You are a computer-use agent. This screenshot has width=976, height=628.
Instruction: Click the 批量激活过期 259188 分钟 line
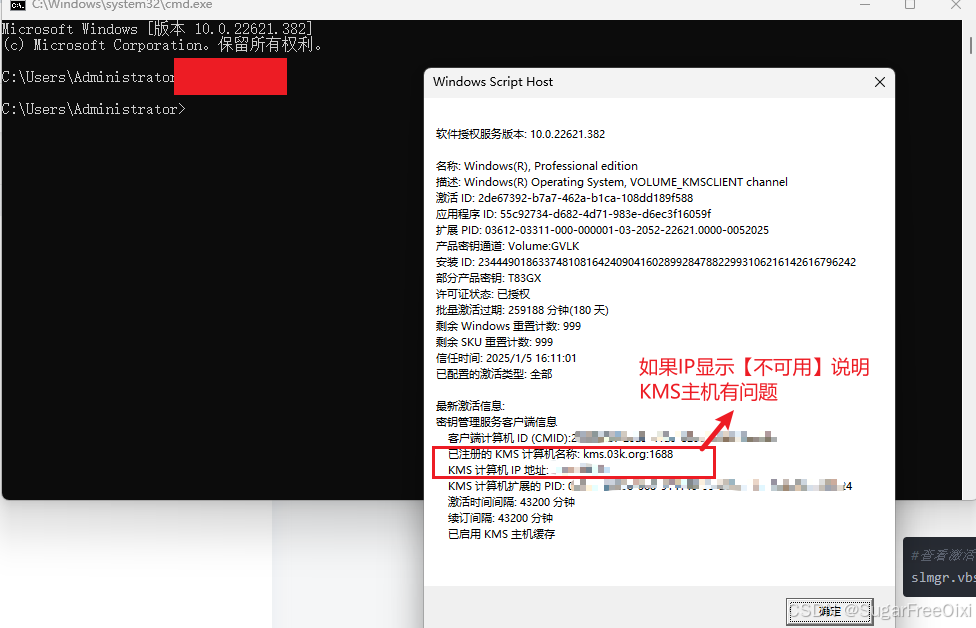[x=522, y=310]
